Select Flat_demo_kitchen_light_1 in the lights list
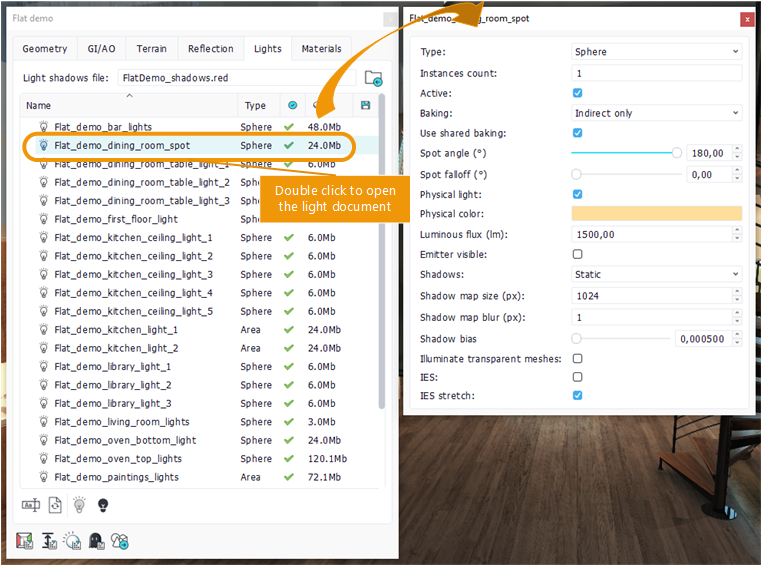This screenshot has height=566, width=762. coord(116,330)
